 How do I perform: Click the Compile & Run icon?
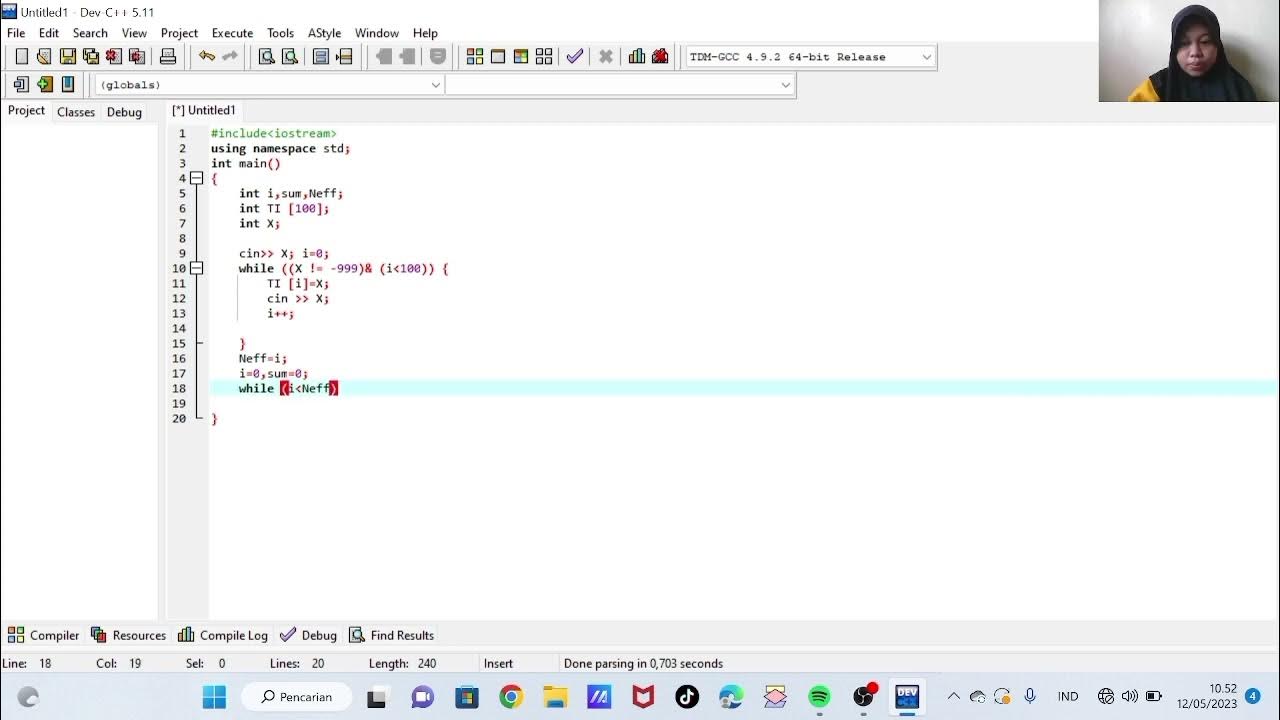coord(521,57)
